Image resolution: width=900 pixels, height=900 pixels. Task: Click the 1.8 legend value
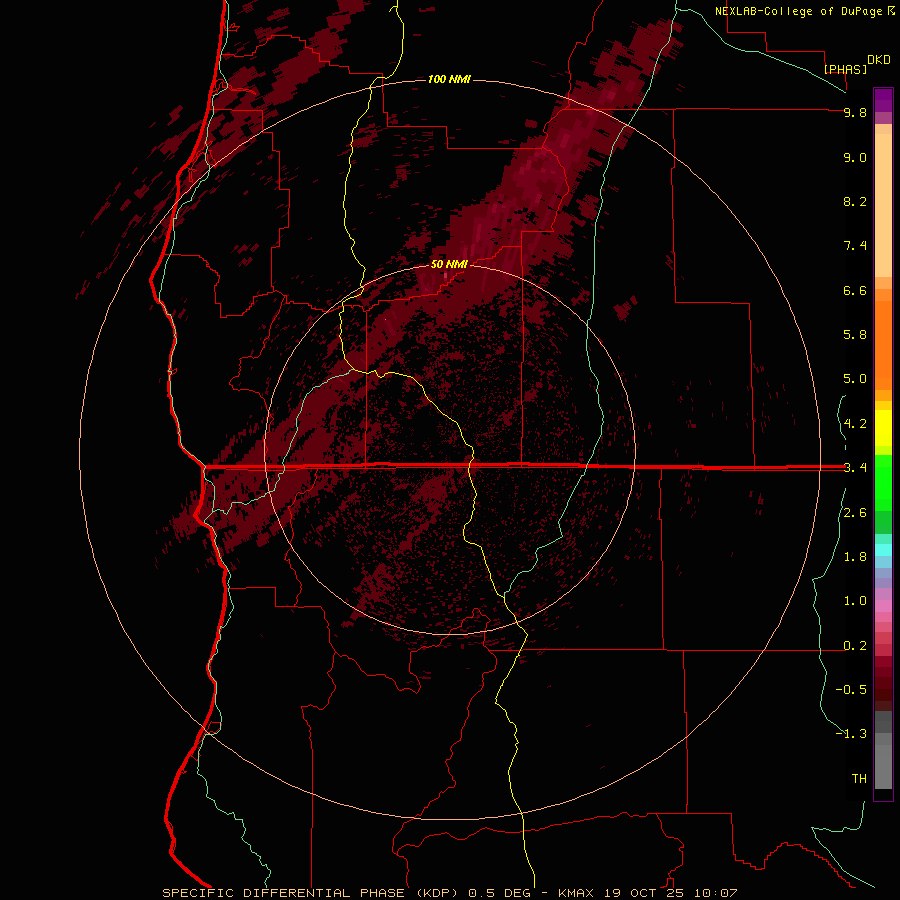tap(855, 557)
